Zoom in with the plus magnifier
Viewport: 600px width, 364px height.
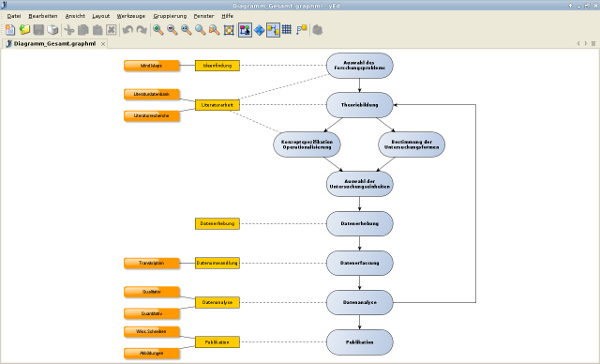tap(158, 30)
